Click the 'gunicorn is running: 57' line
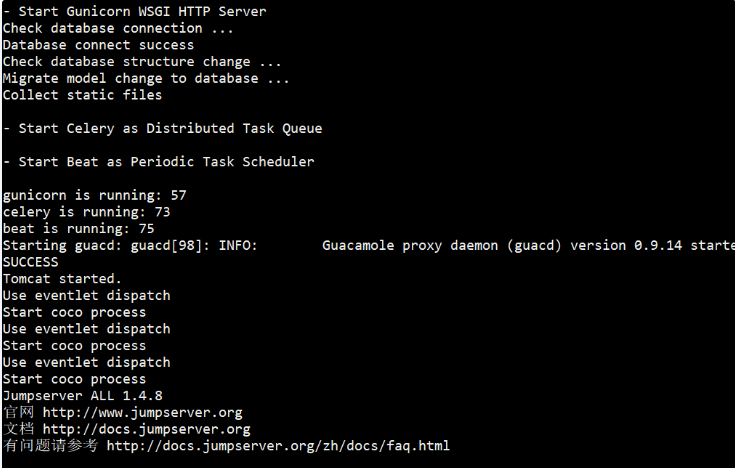Screen dimensions: 735x468 point(95,196)
